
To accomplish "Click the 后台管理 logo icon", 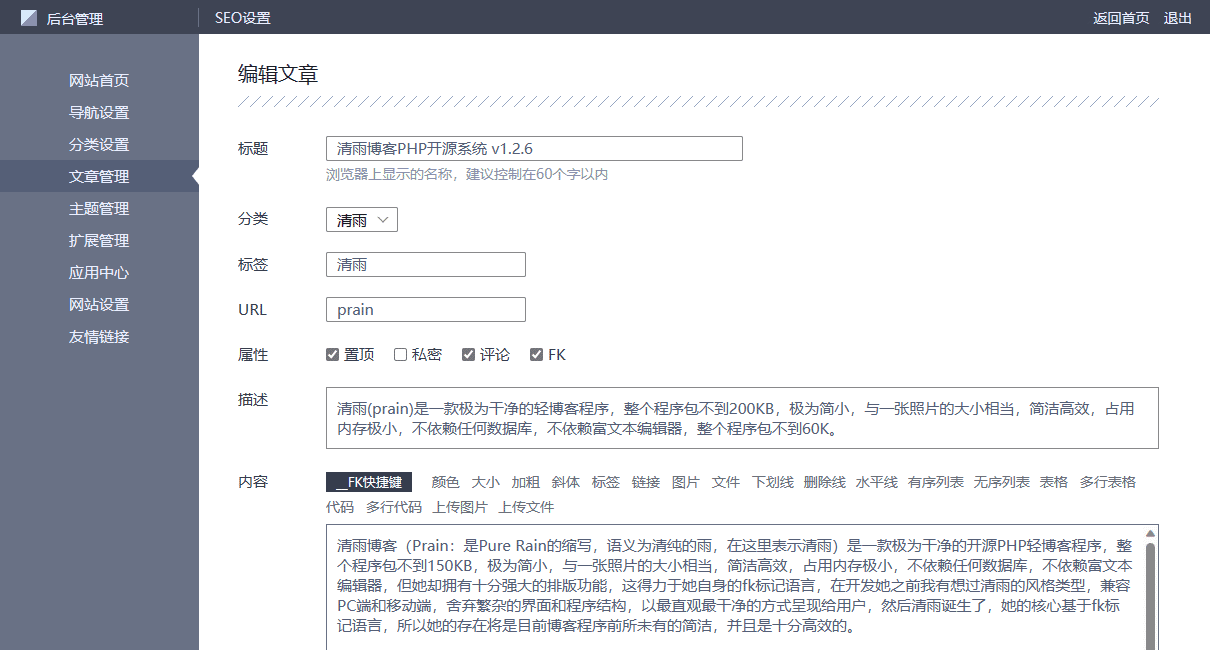I will click(28, 18).
